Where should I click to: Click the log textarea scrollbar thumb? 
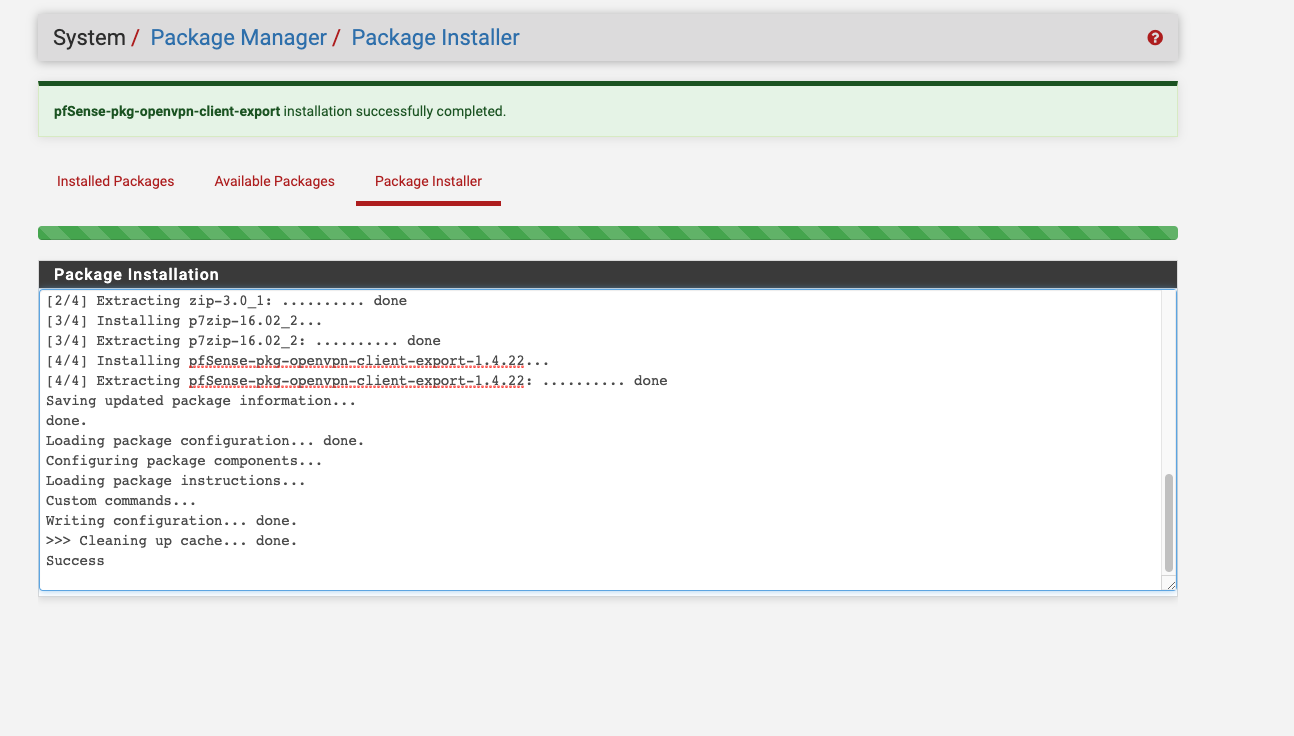coord(1168,523)
